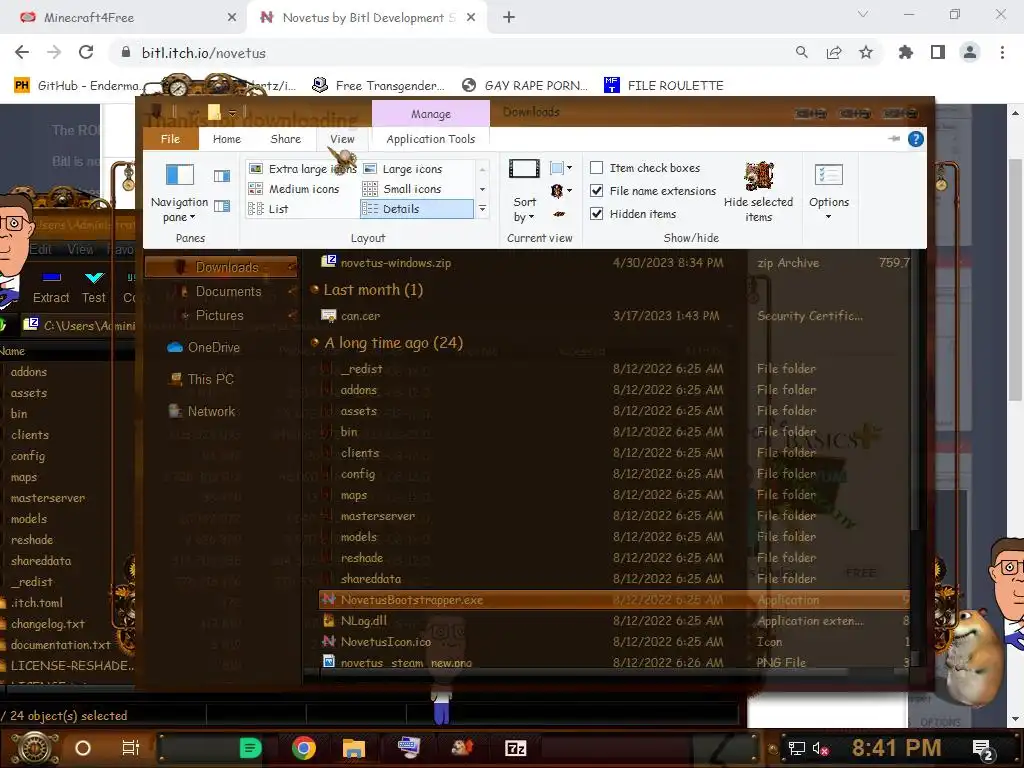Toggle Chrome side panel icon
The width and height of the screenshot is (1024, 768).
click(x=938, y=53)
